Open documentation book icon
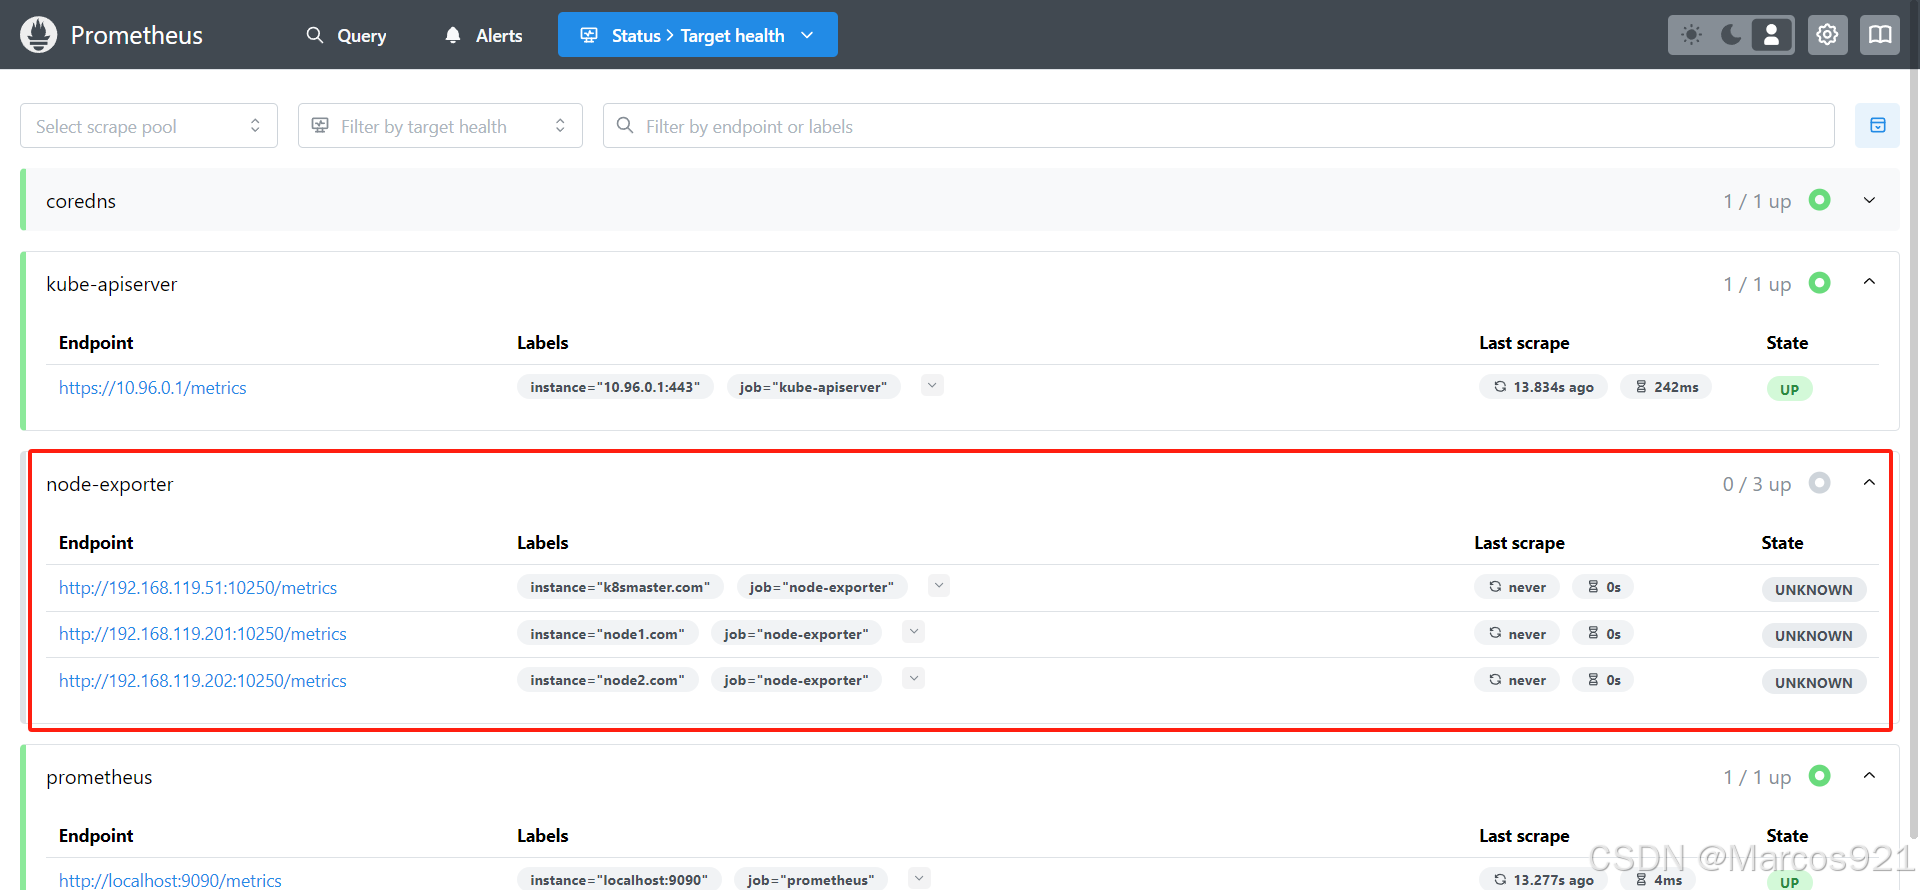The width and height of the screenshot is (1920, 890). pos(1880,35)
